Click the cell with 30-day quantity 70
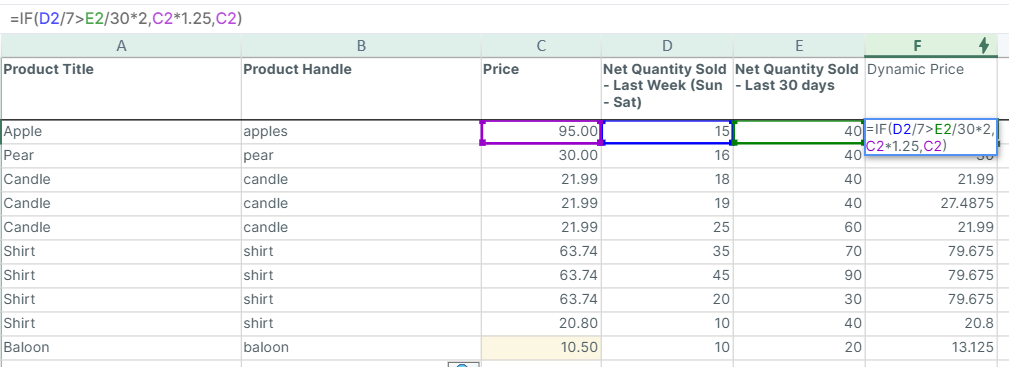 (799, 251)
